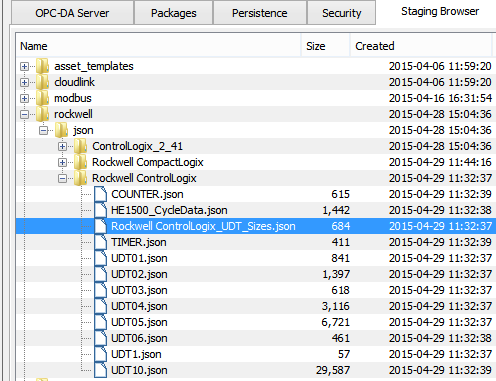Collapse the Rockwell ControlLogix folder

pos(62,178)
